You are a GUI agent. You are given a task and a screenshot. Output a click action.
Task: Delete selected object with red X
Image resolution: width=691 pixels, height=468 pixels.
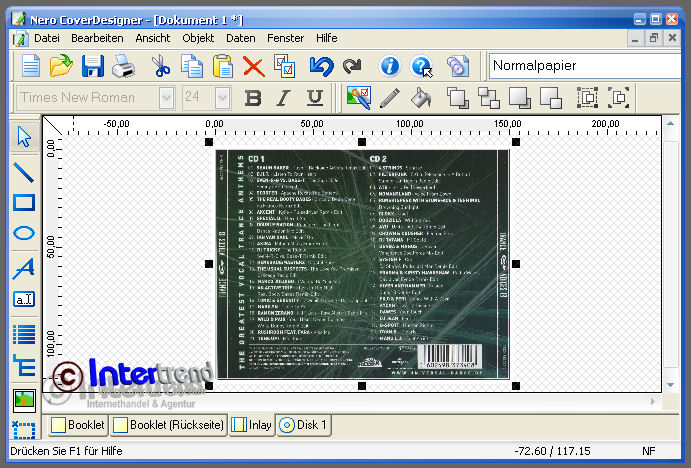(x=253, y=67)
